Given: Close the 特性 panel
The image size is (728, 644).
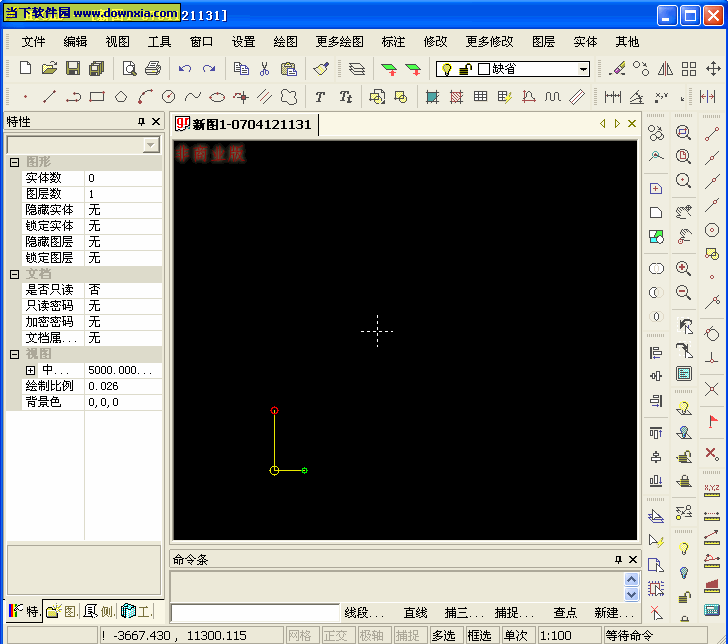Looking at the screenshot, I should coord(156,122).
